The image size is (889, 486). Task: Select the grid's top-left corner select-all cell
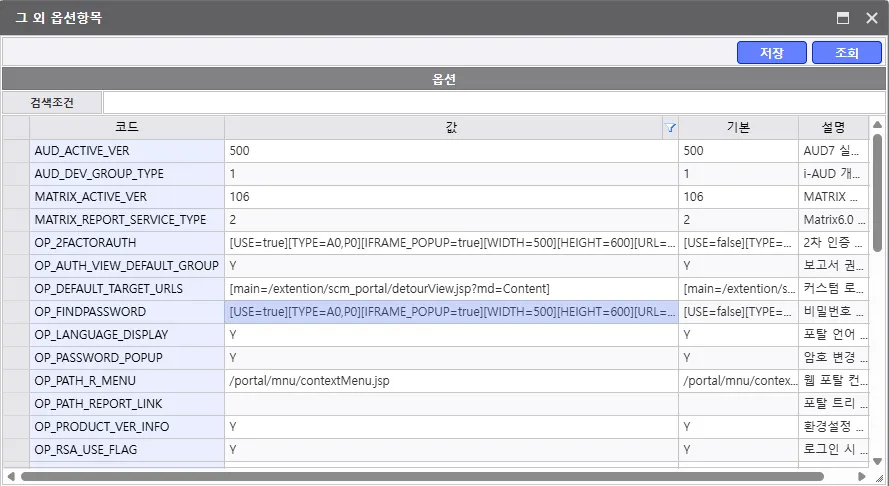point(16,128)
